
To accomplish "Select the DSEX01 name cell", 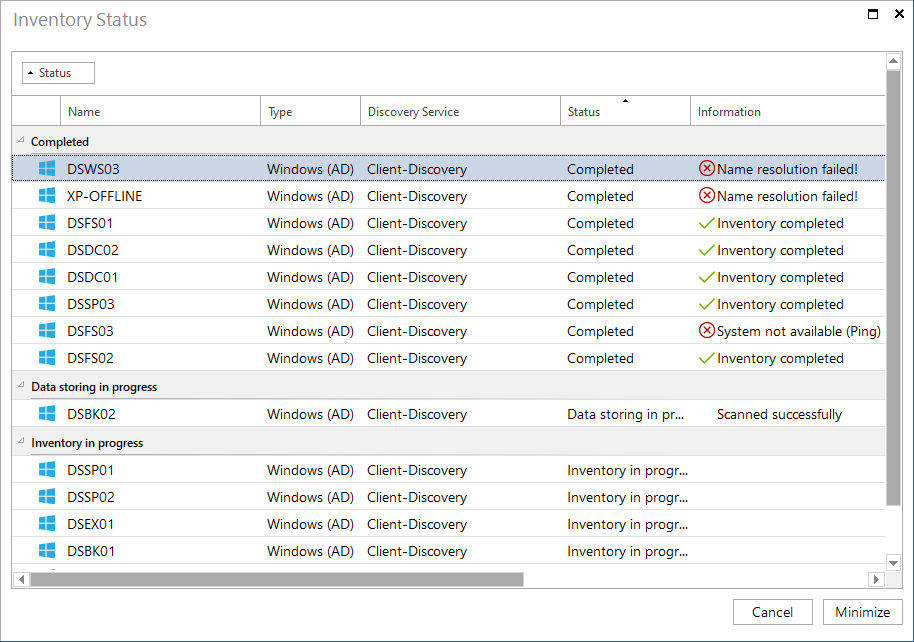I will [x=90, y=524].
